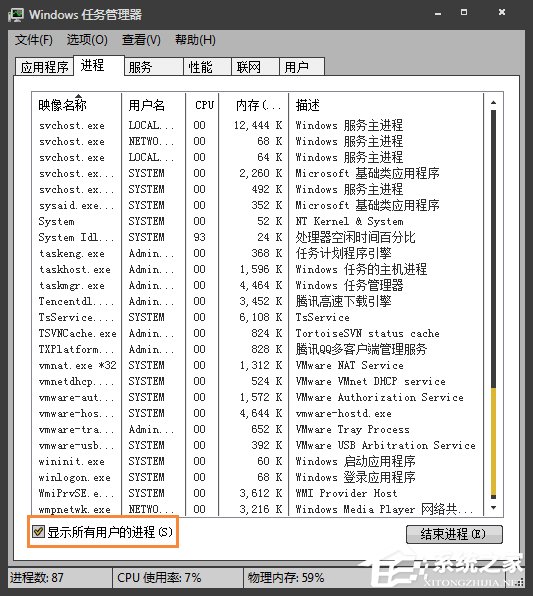533x596 pixels.
Task: Select the WmiPrvSE process row
Action: [257, 493]
